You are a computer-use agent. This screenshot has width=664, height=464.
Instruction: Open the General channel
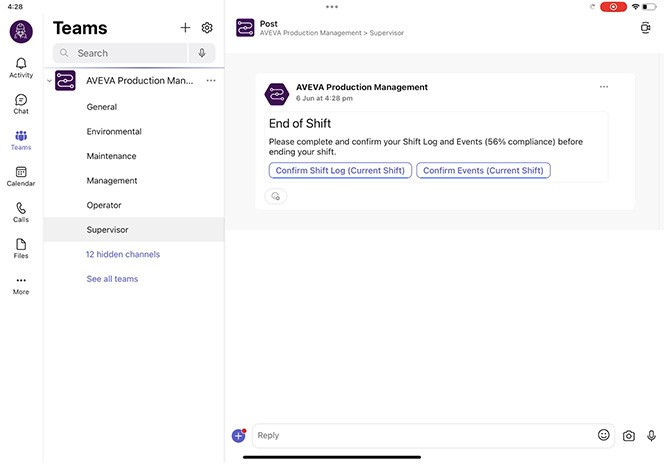tap(134, 107)
